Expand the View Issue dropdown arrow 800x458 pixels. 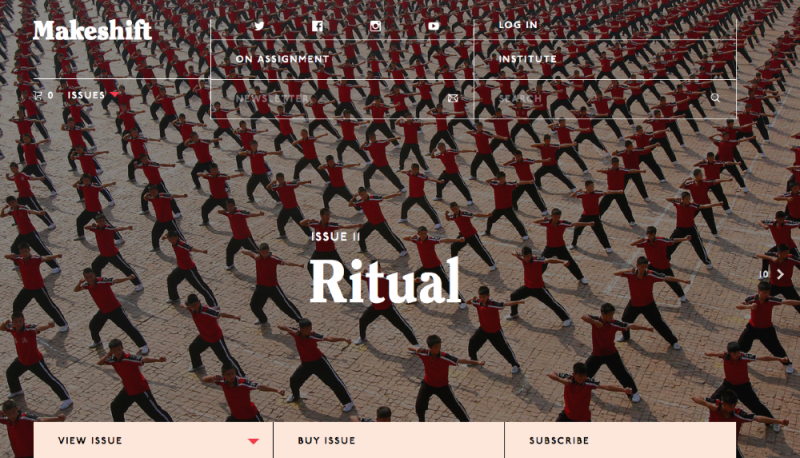tap(254, 441)
